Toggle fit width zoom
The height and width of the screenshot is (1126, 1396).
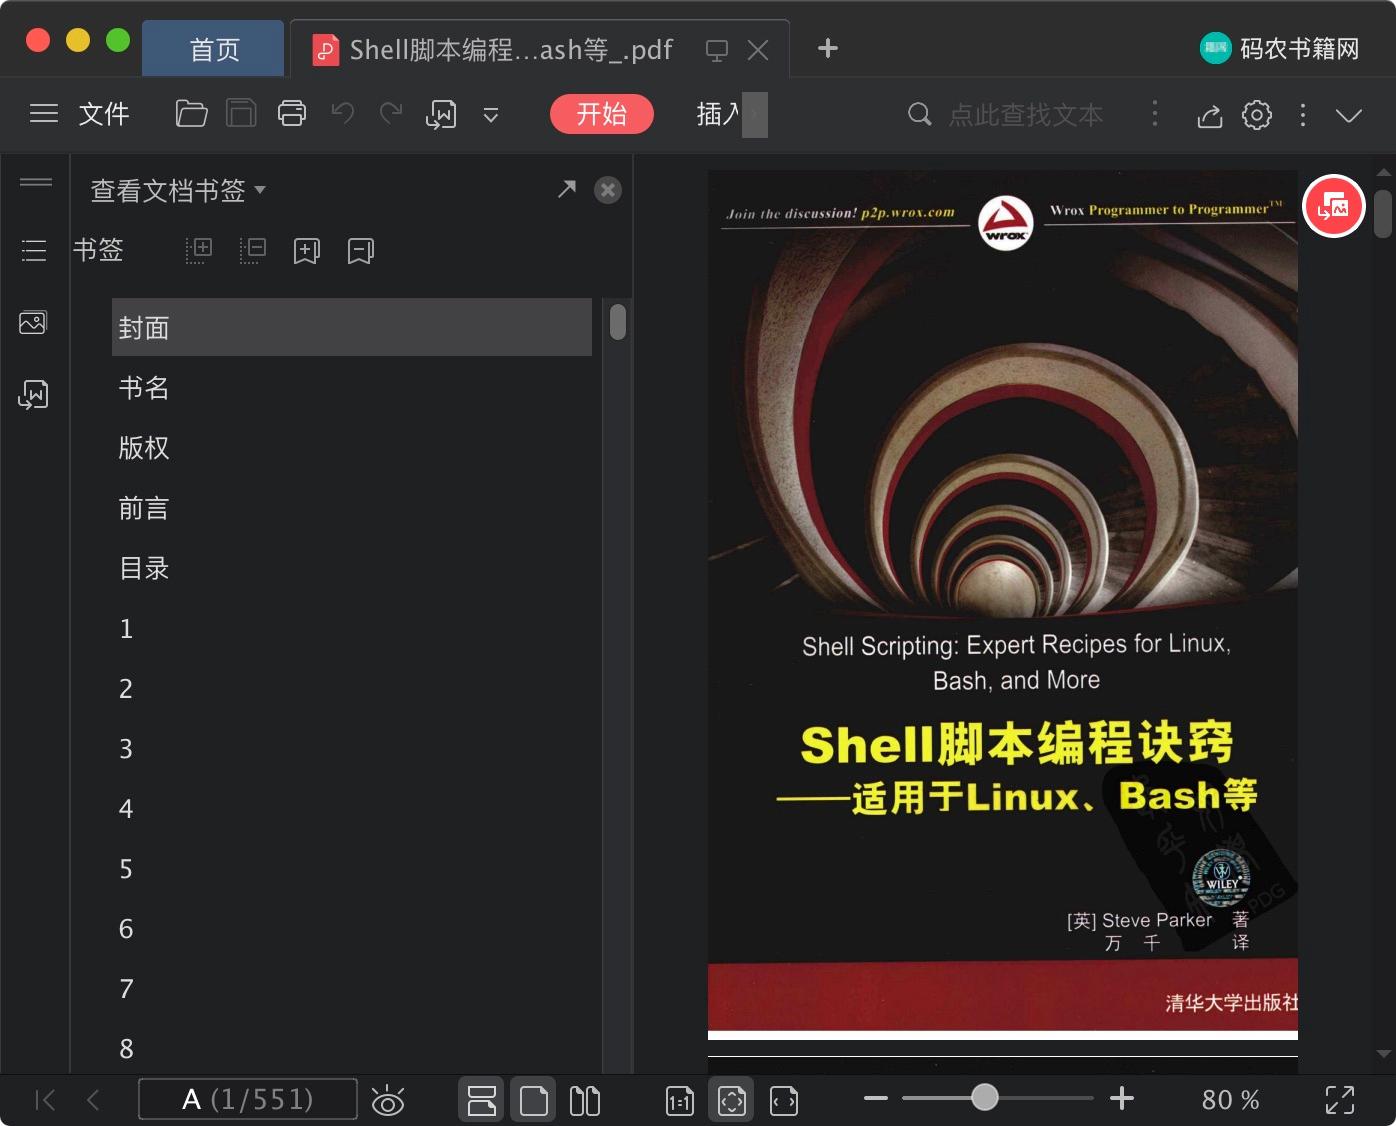784,1101
